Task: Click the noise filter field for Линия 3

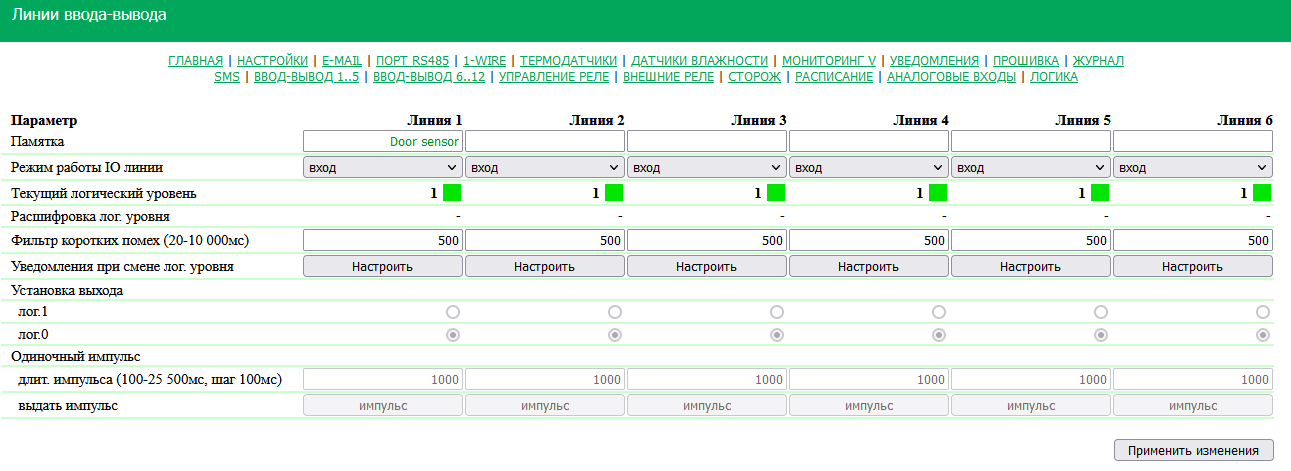Action: pos(706,240)
